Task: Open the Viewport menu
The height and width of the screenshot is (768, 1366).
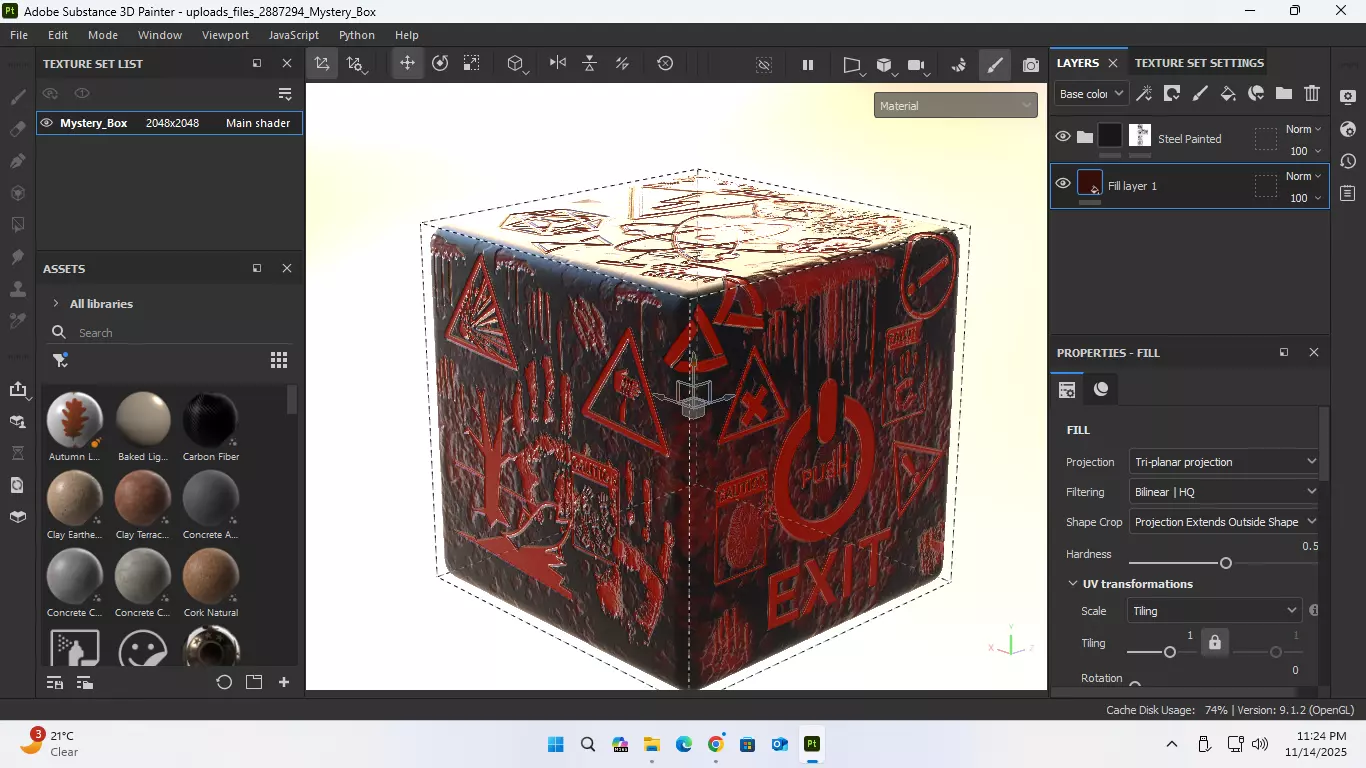Action: [x=225, y=35]
